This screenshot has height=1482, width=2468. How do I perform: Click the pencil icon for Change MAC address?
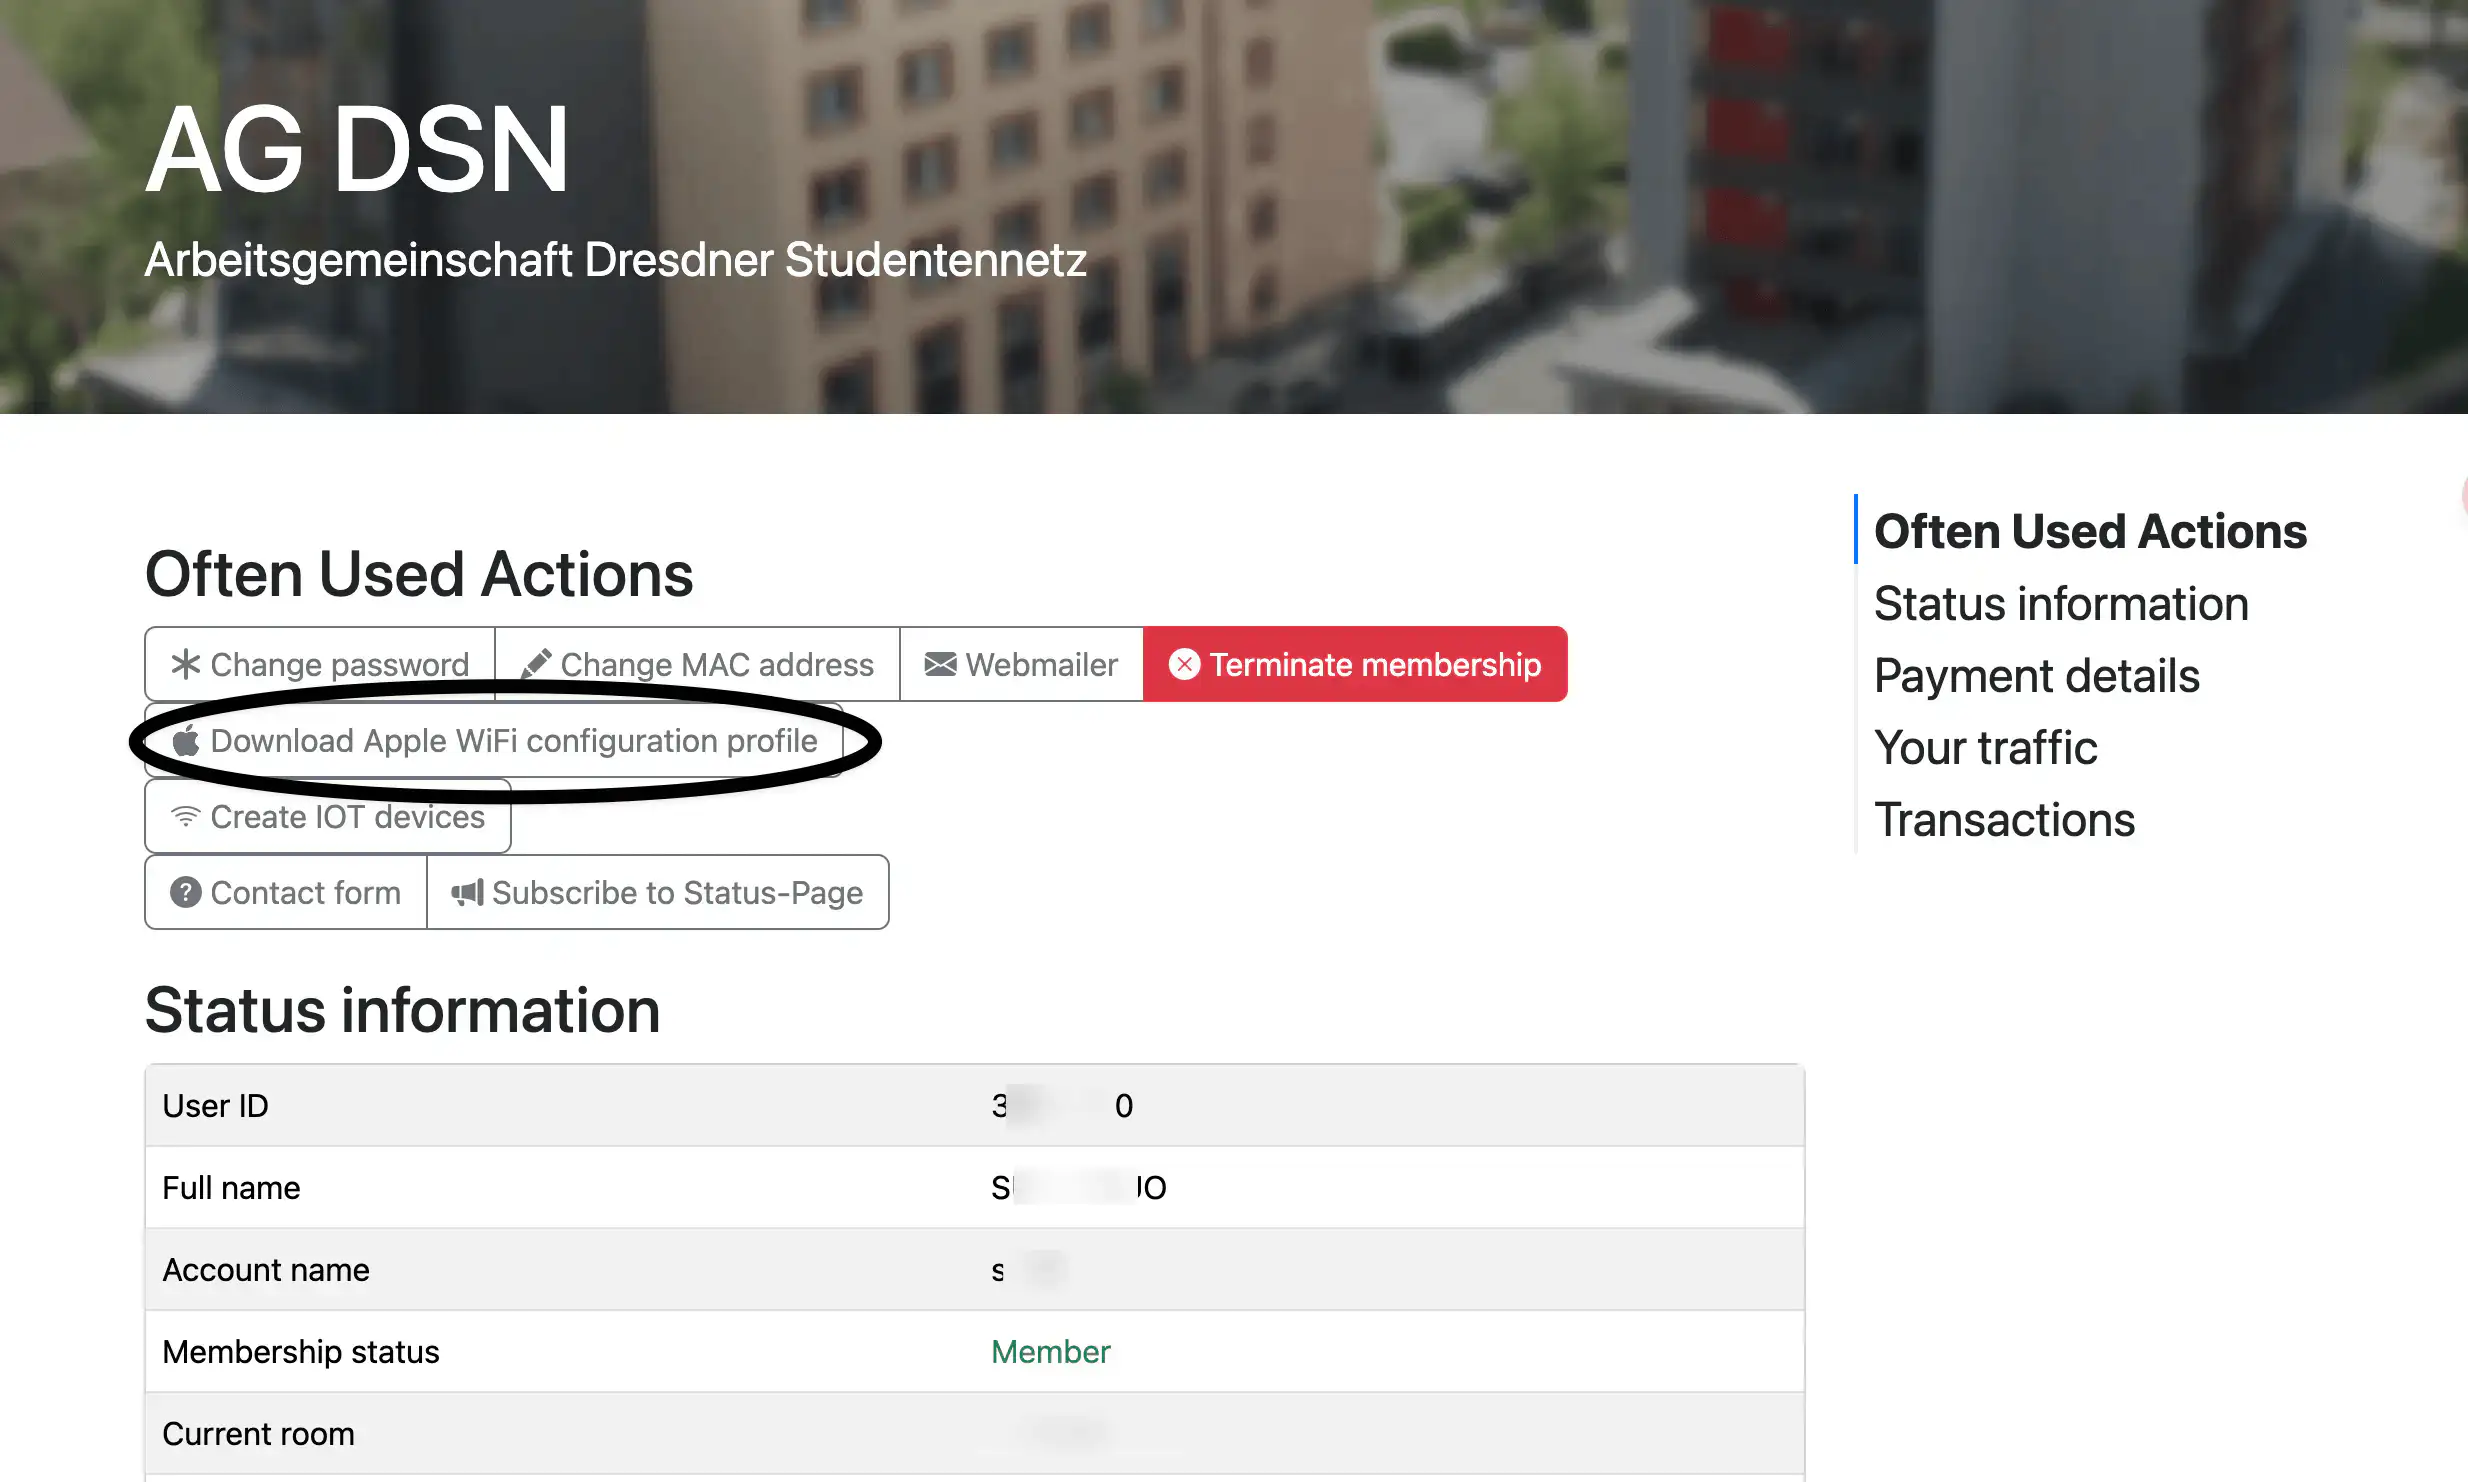pos(536,665)
